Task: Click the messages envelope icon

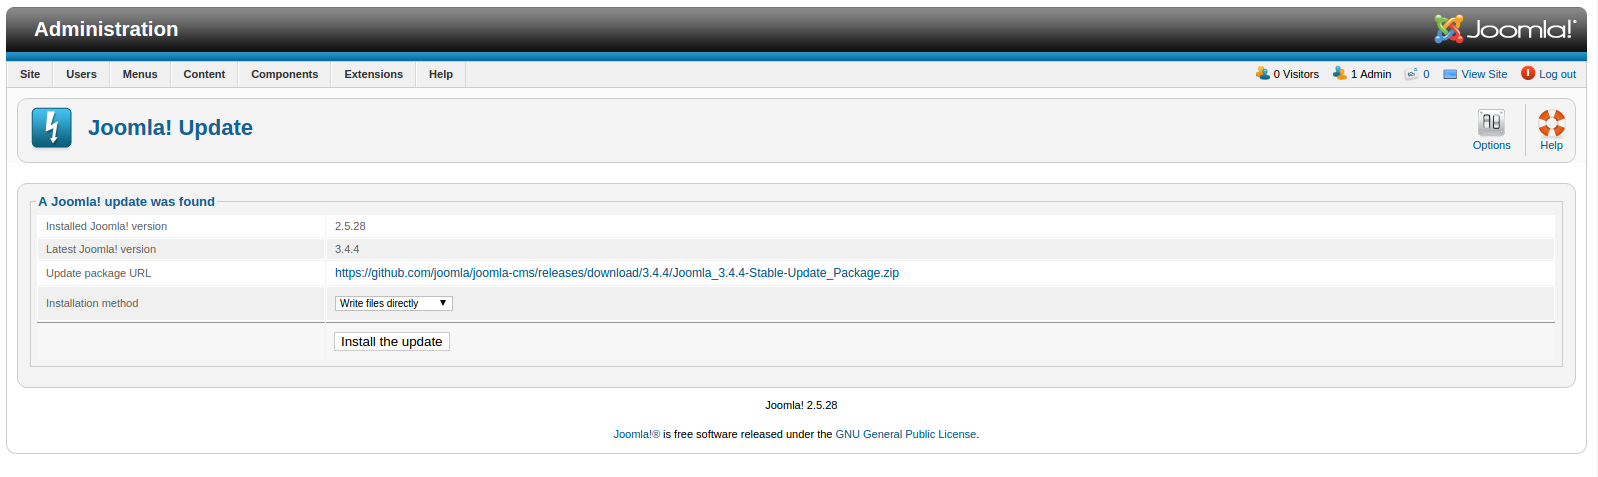Action: [1411, 74]
